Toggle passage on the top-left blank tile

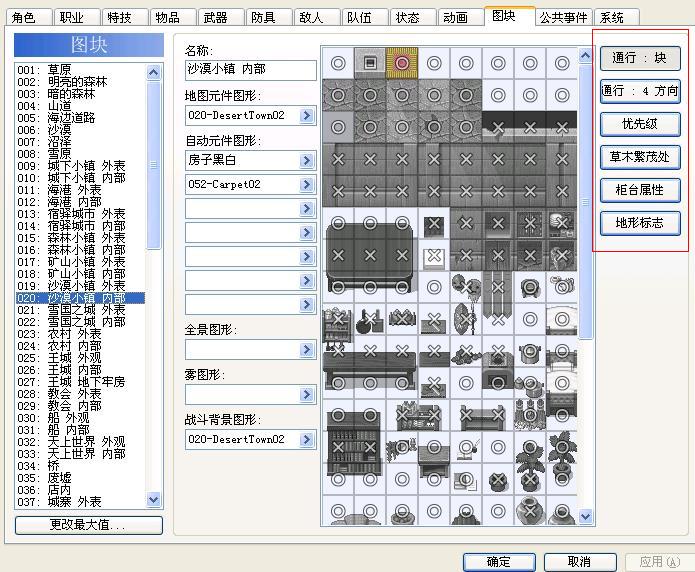point(338,63)
